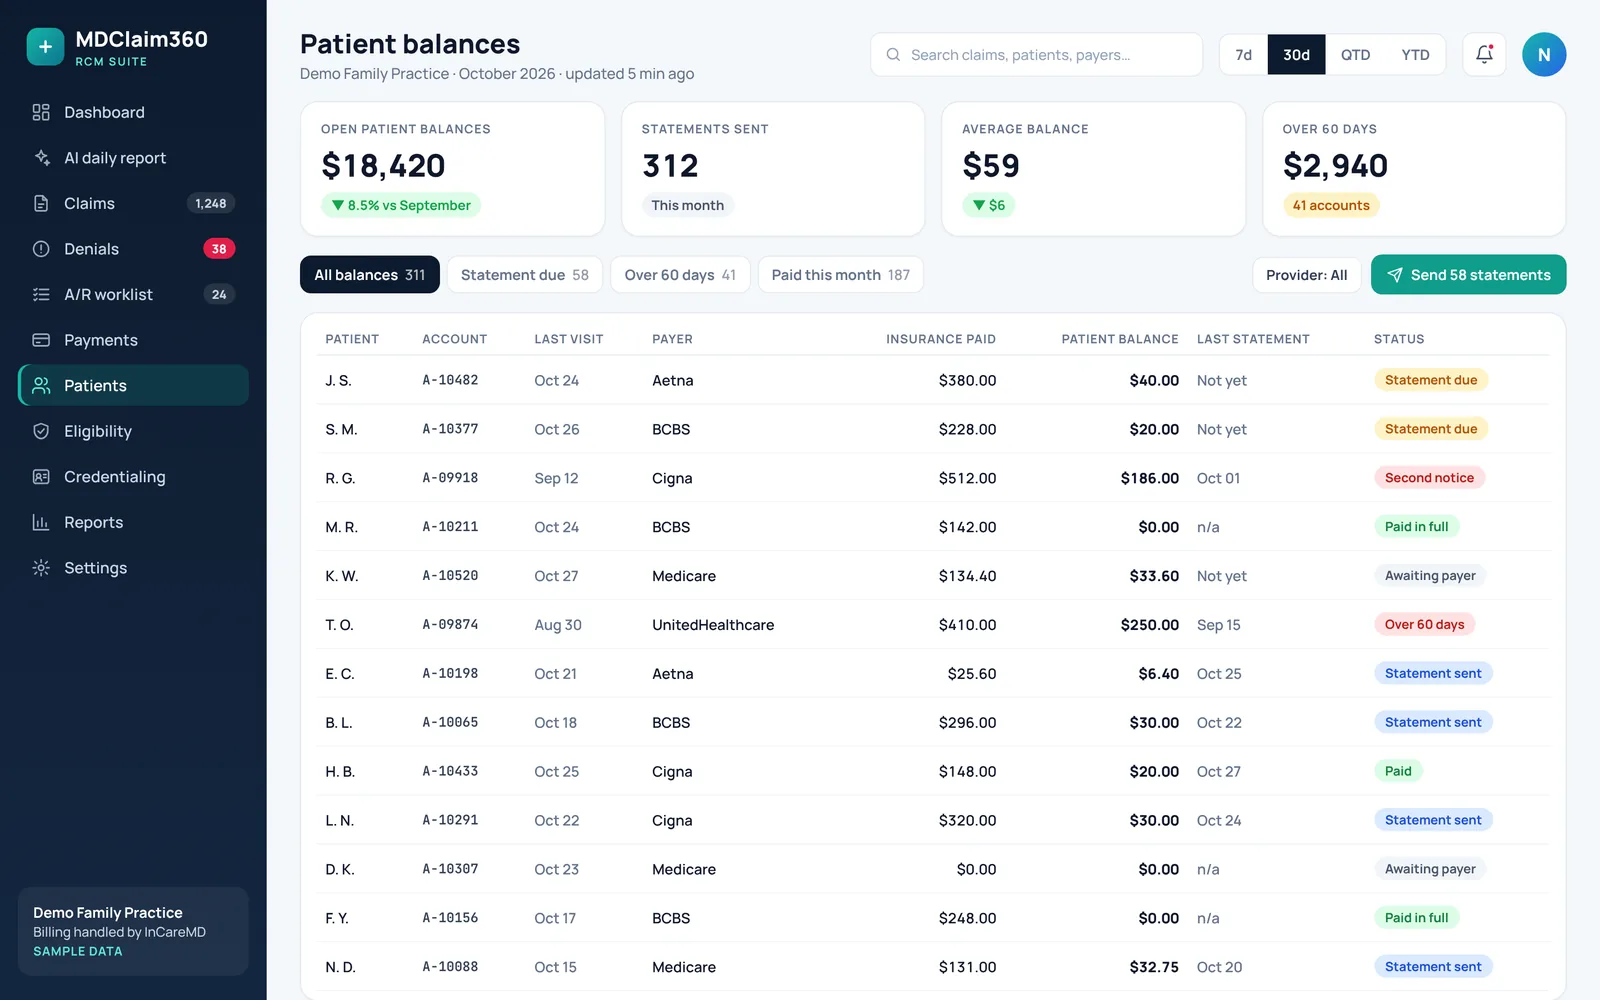Viewport: 1600px width, 1000px height.
Task: Open Settings in the sidebar
Action: tap(133, 568)
